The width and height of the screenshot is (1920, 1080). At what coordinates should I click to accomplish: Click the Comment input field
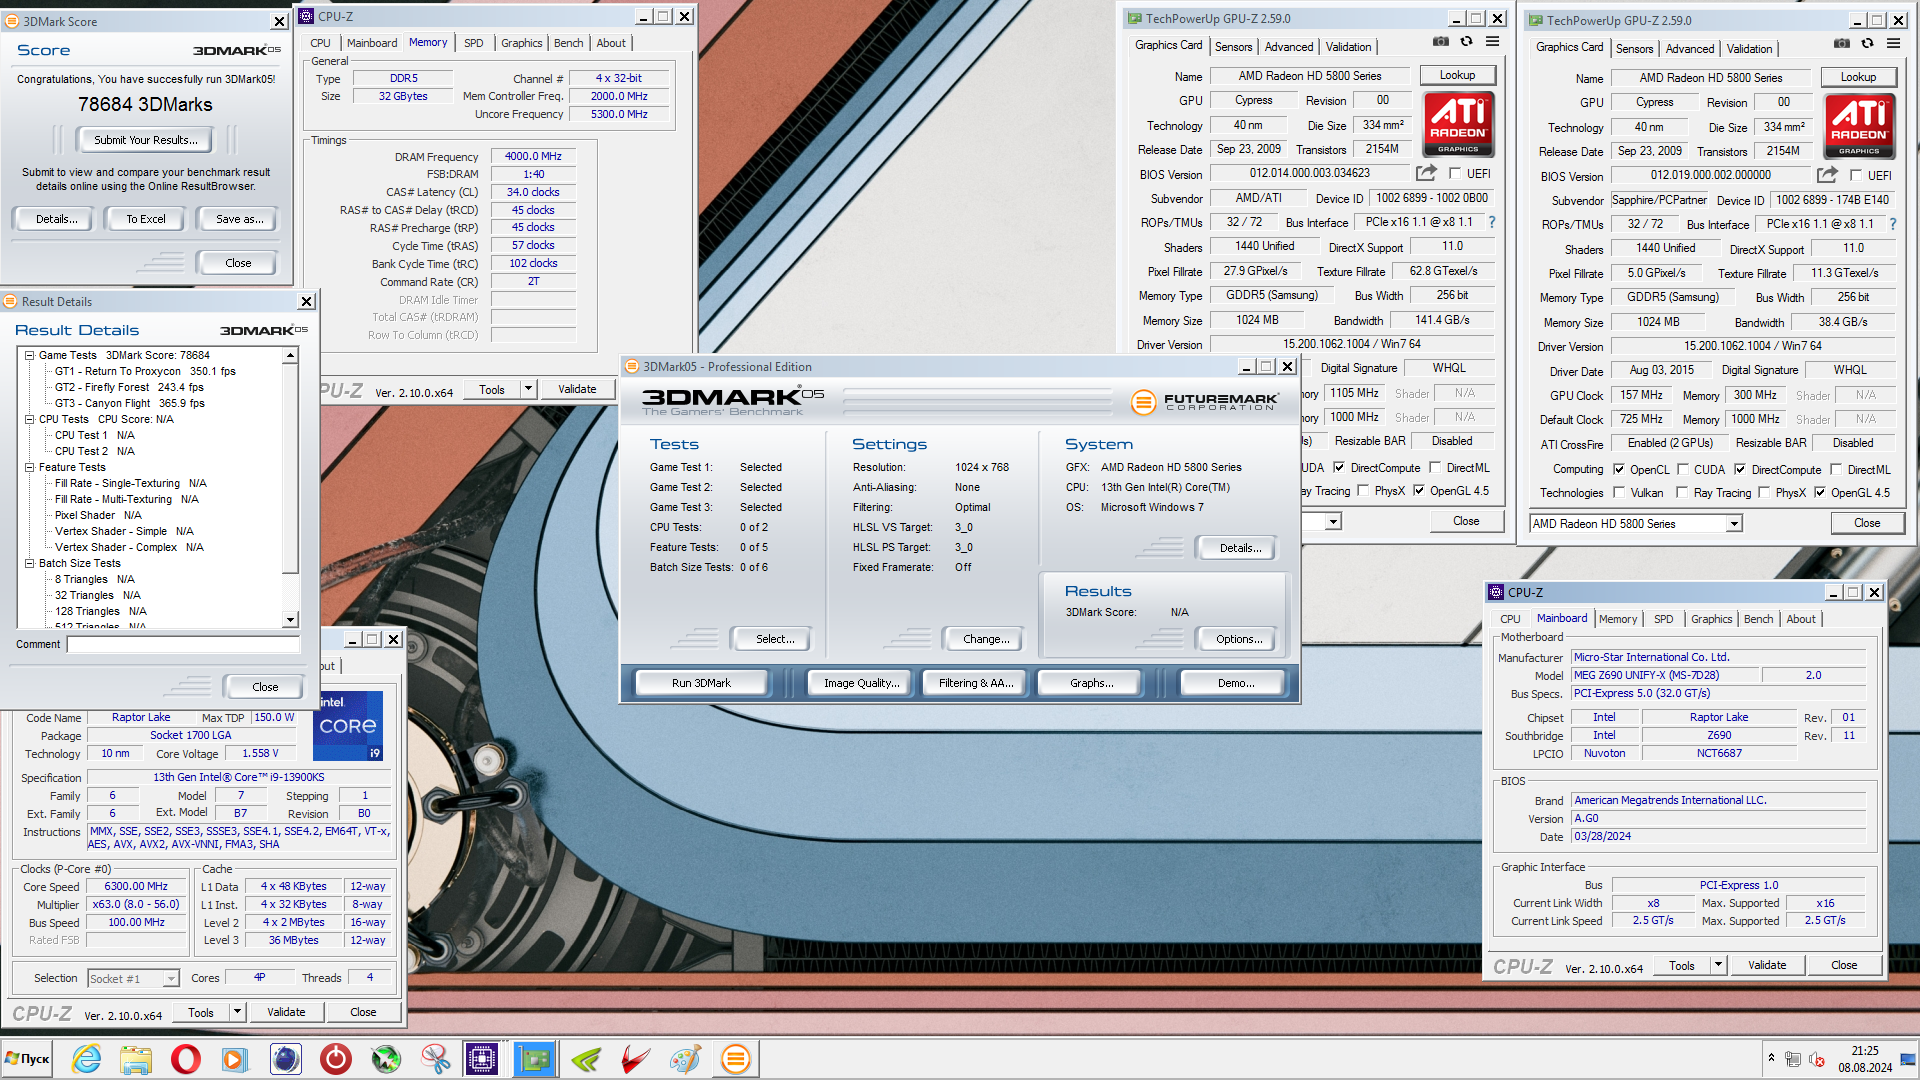pos(184,645)
